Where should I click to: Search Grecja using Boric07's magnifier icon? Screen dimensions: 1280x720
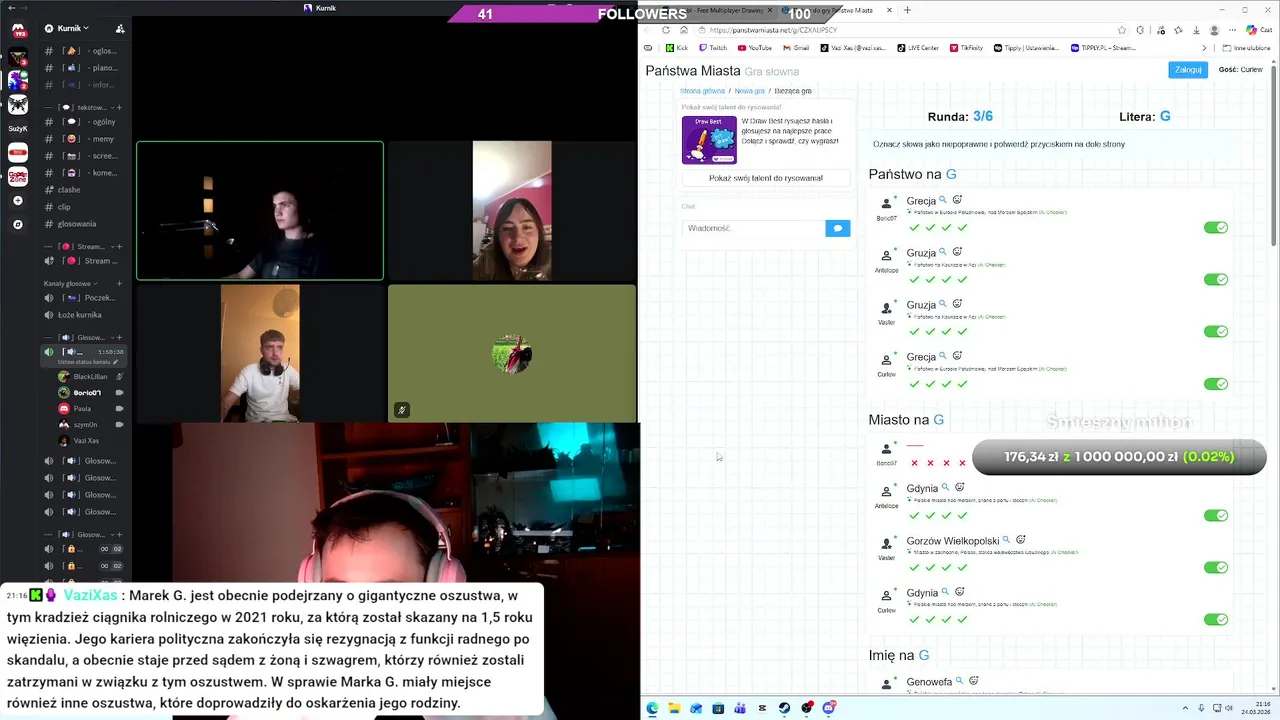tap(943, 200)
